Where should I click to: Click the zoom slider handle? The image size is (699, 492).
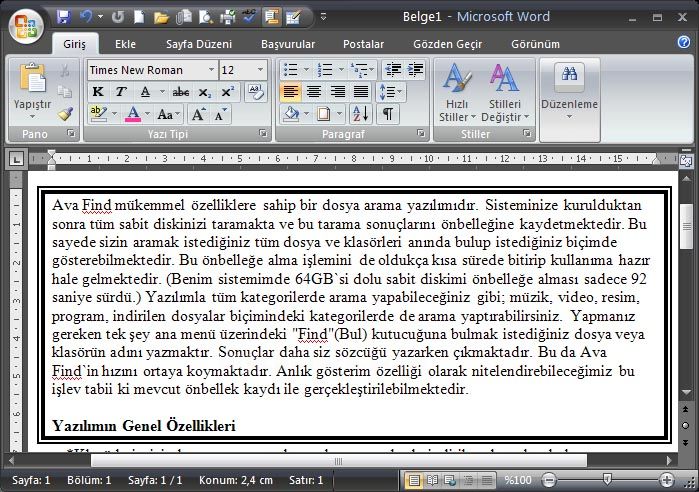click(607, 480)
